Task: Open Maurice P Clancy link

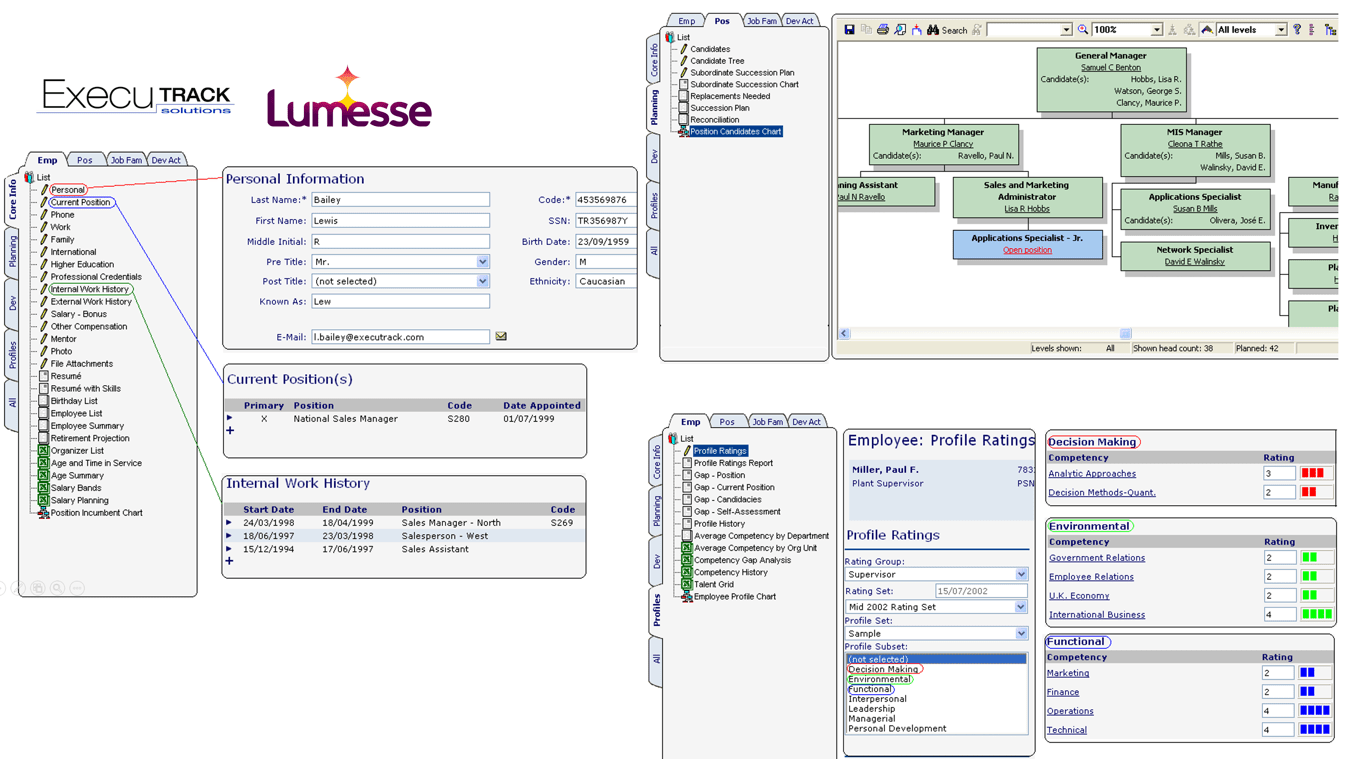Action: pyautogui.click(x=943, y=144)
